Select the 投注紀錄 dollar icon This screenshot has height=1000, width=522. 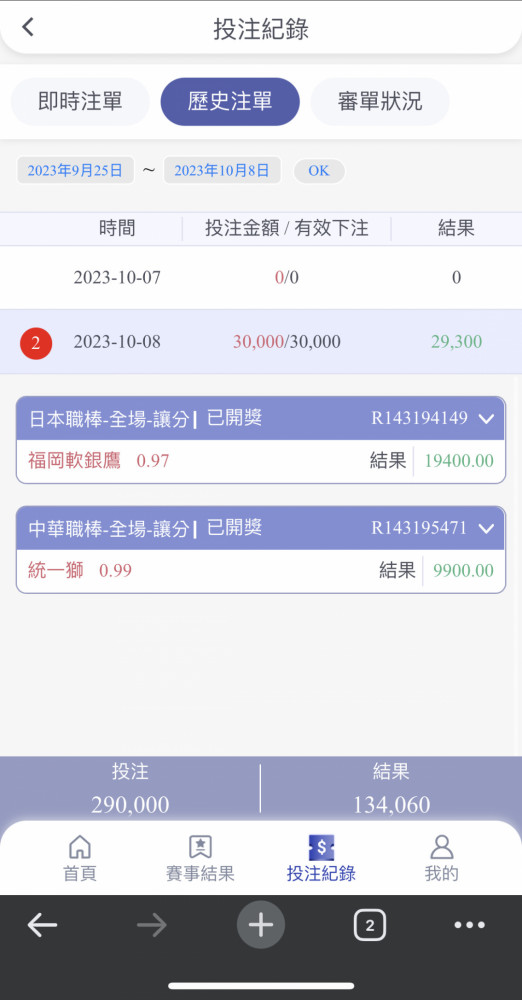[x=321, y=847]
